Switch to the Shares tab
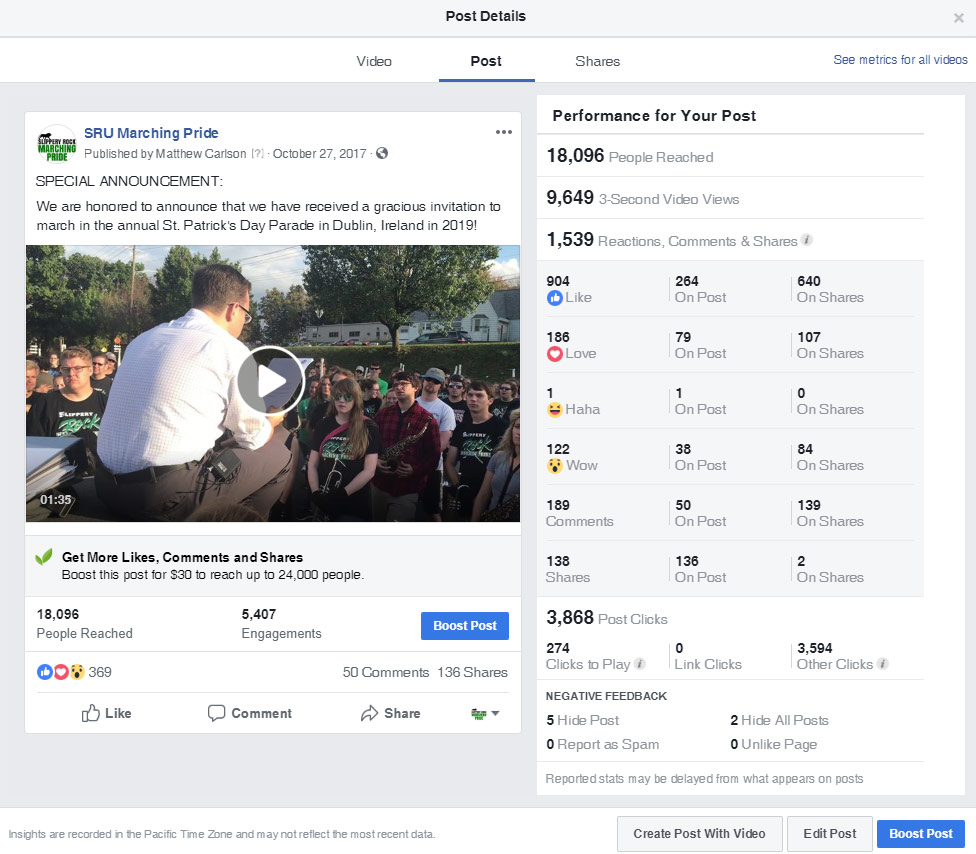This screenshot has height=854, width=976. click(597, 61)
